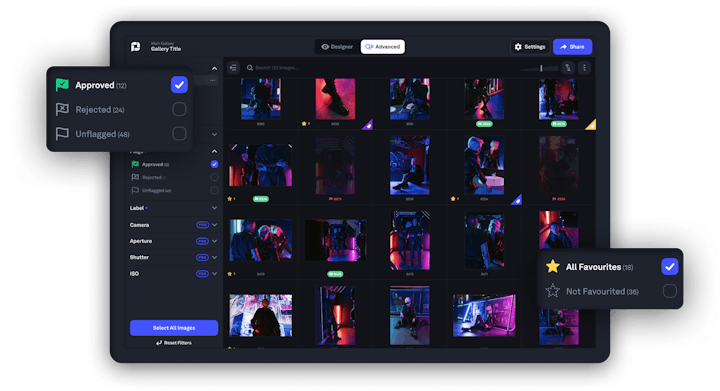Uncheck the All Favourites checkbox
Image resolution: width=720 pixels, height=391 pixels.
click(669, 267)
